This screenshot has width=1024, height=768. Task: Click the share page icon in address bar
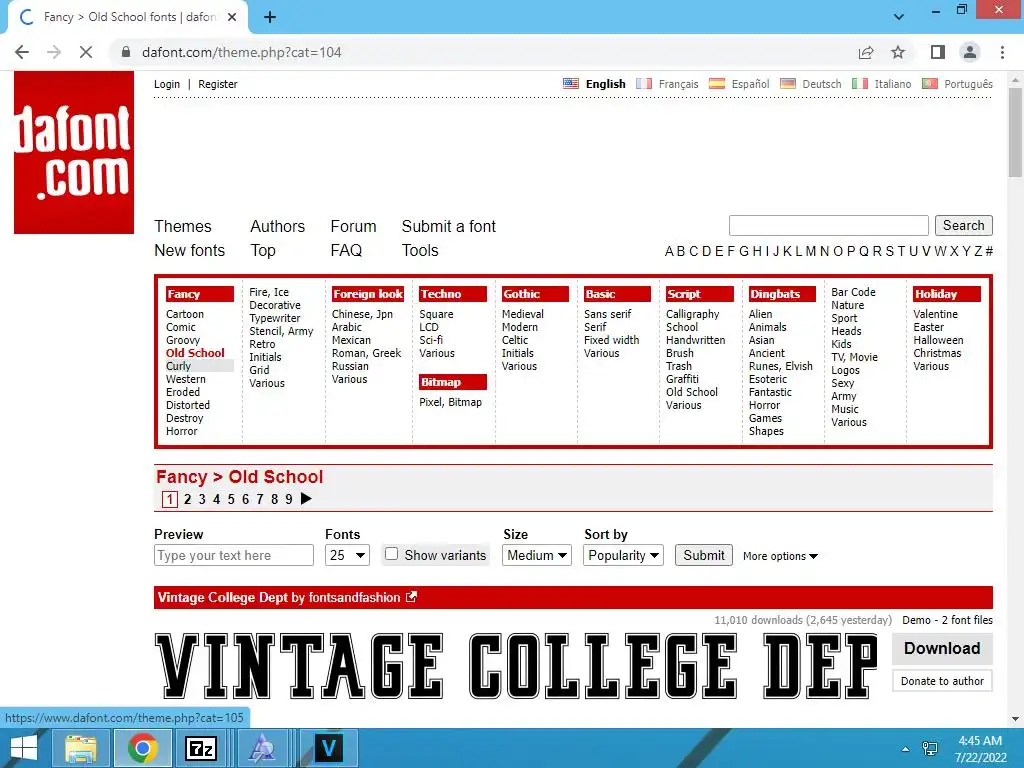(x=866, y=52)
